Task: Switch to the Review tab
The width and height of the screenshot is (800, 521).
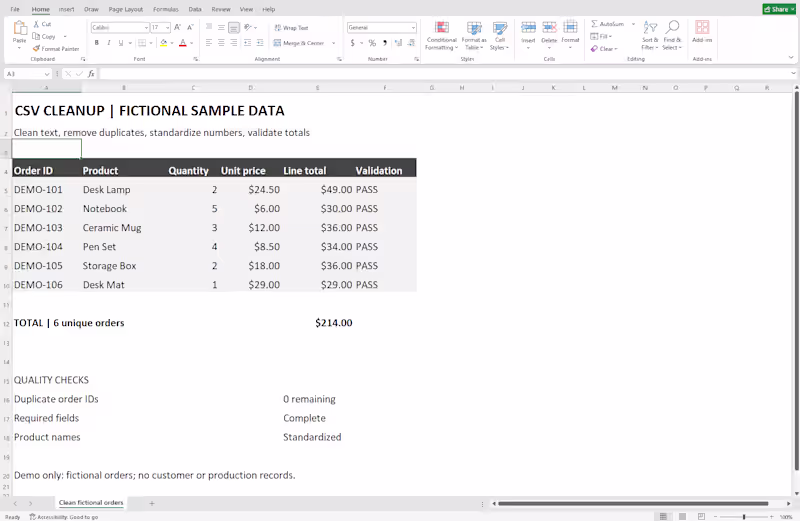Action: (221, 9)
